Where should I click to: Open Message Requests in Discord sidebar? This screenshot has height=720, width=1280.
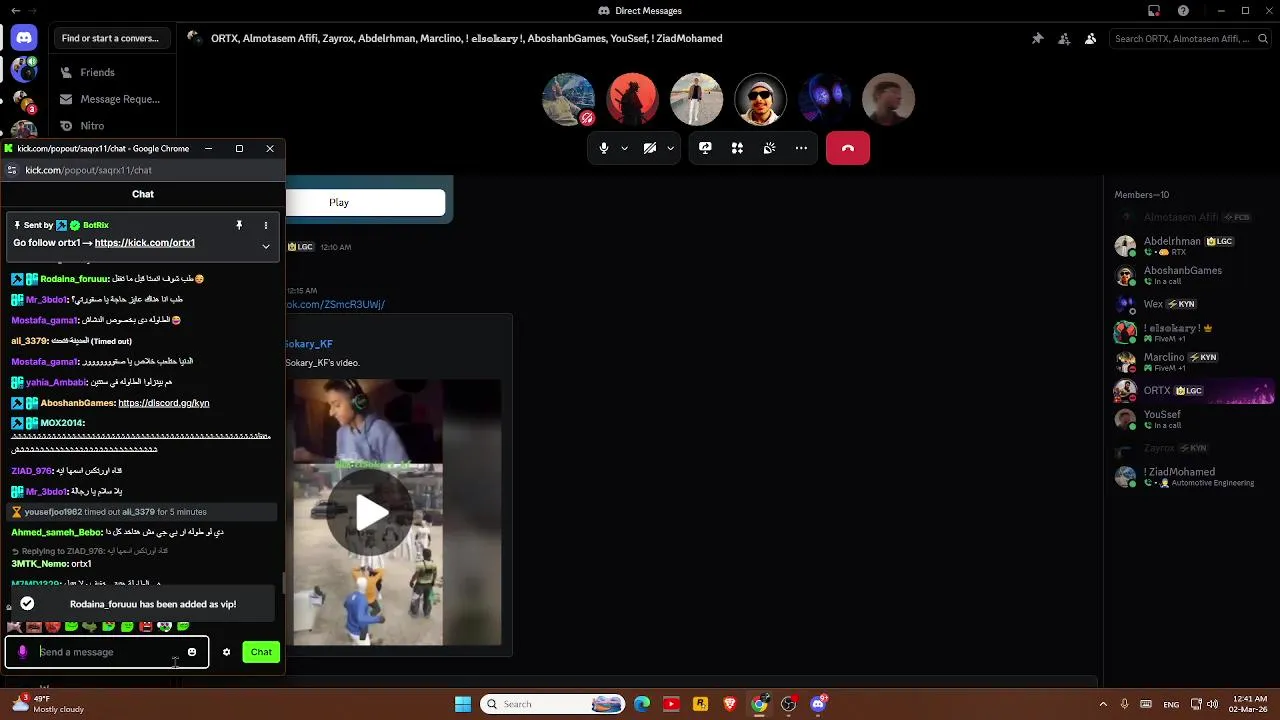pyautogui.click(x=110, y=99)
